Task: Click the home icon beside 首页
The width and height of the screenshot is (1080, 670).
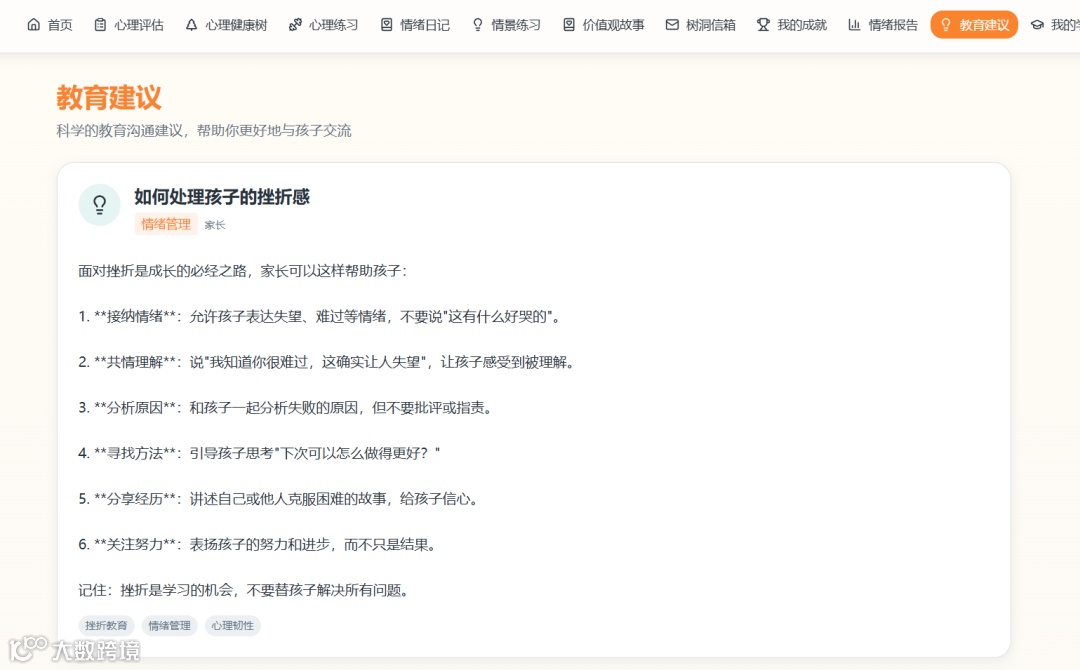Action: [x=33, y=25]
